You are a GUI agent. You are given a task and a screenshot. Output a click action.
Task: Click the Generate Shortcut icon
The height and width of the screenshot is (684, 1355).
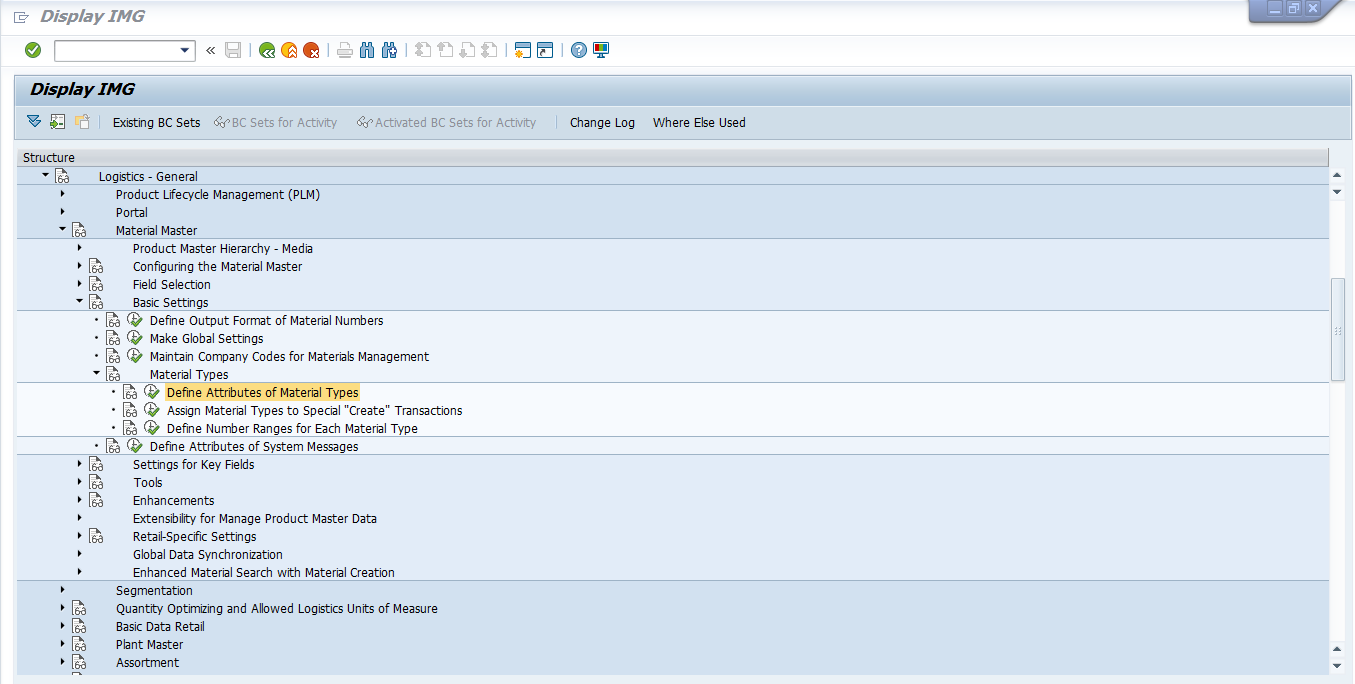pyautogui.click(x=545, y=50)
